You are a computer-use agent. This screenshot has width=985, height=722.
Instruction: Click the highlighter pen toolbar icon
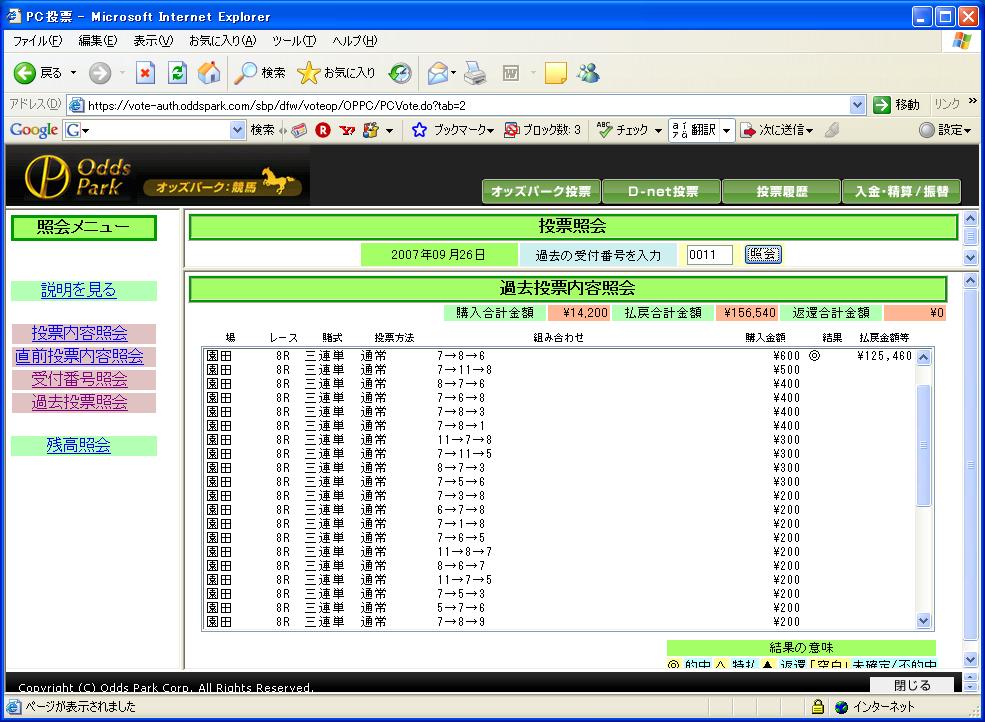pyautogui.click(x=832, y=130)
